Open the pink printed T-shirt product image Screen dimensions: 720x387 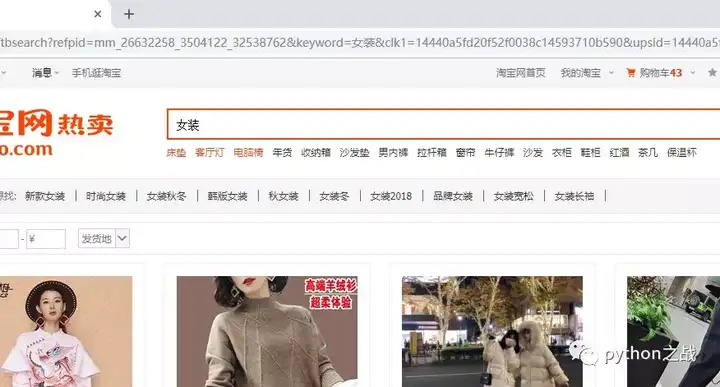coord(66,331)
